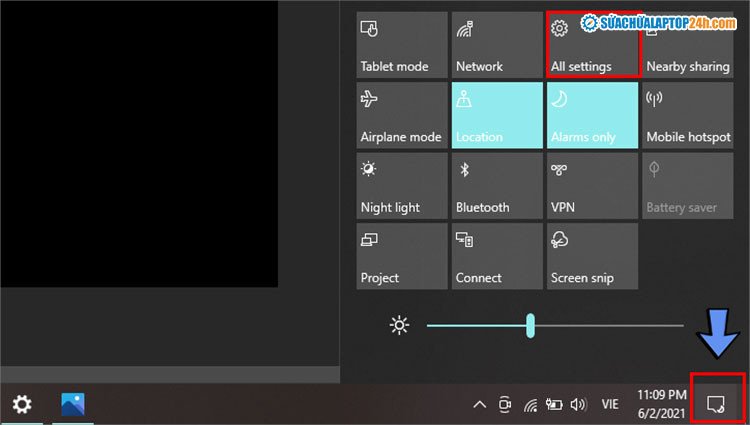
Task: Open the Settings gear taskbar icon
Action: point(22,404)
